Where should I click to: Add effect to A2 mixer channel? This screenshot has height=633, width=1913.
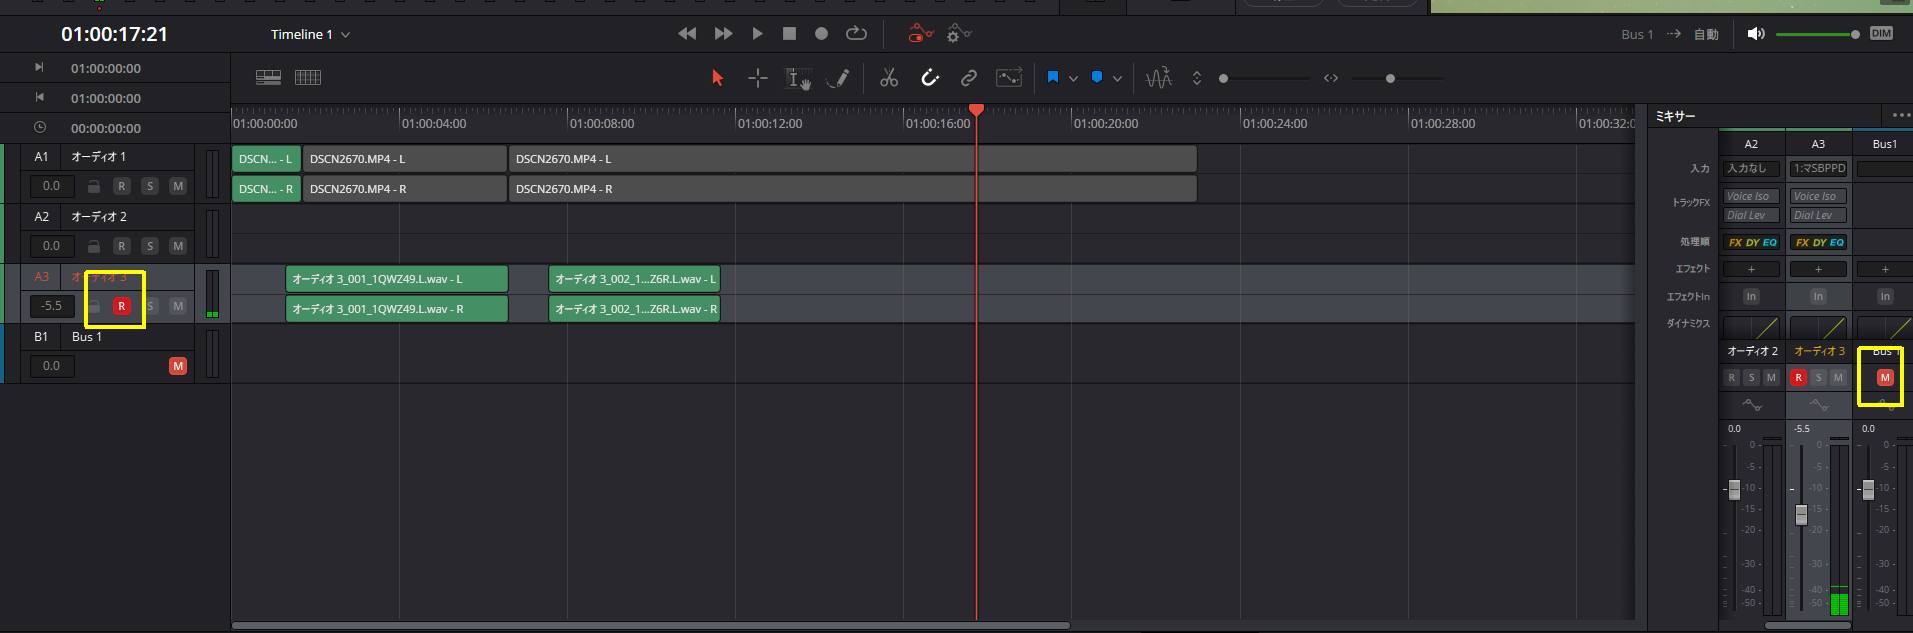[1751, 269]
